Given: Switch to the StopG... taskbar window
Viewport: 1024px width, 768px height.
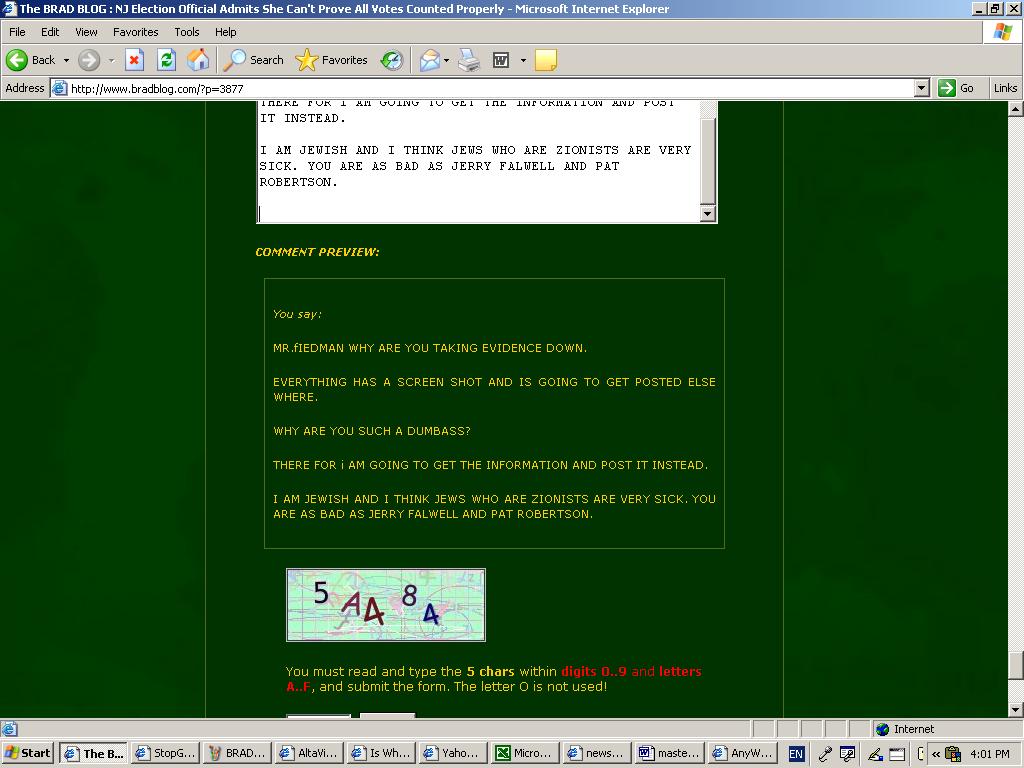Looking at the screenshot, I should click(165, 753).
